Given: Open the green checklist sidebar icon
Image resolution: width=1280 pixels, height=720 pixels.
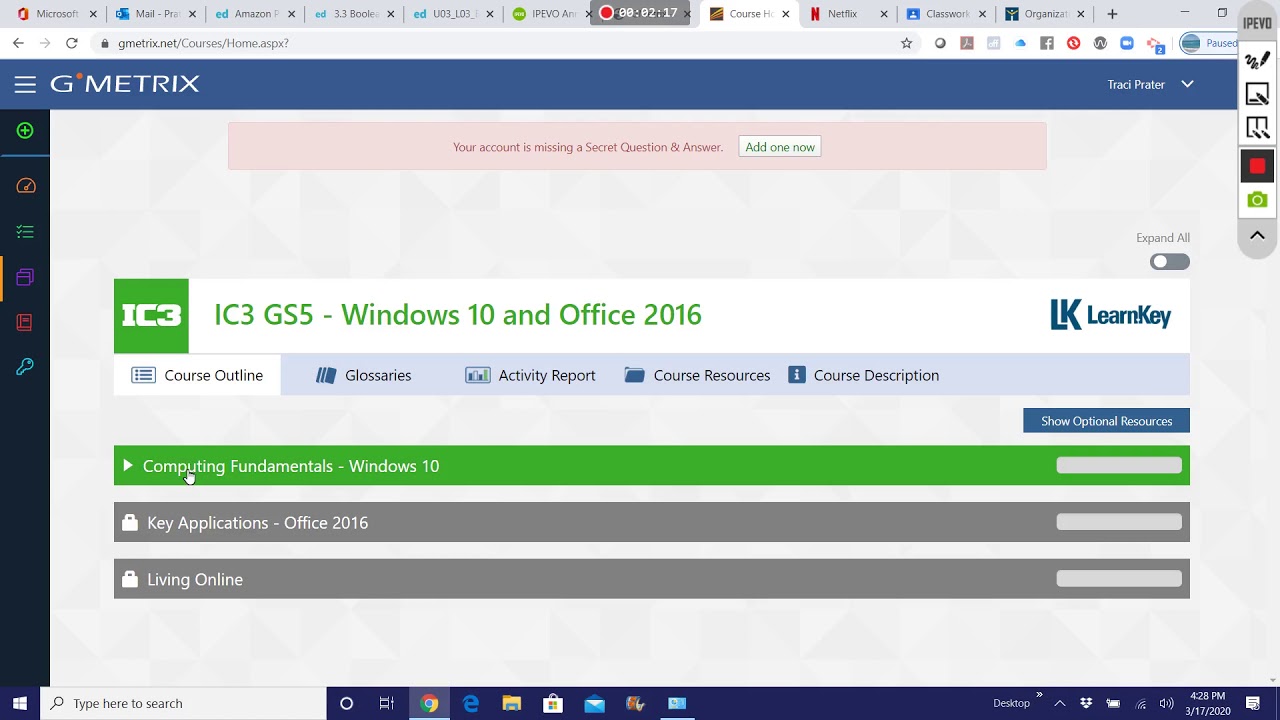Looking at the screenshot, I should (25, 232).
